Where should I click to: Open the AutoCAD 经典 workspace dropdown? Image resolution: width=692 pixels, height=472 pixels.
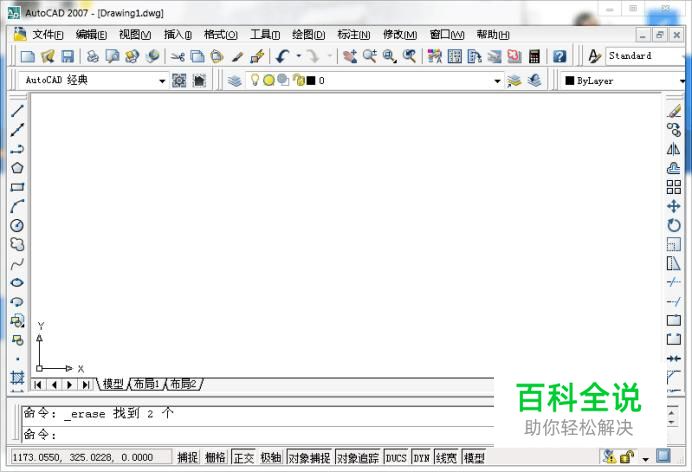click(162, 81)
